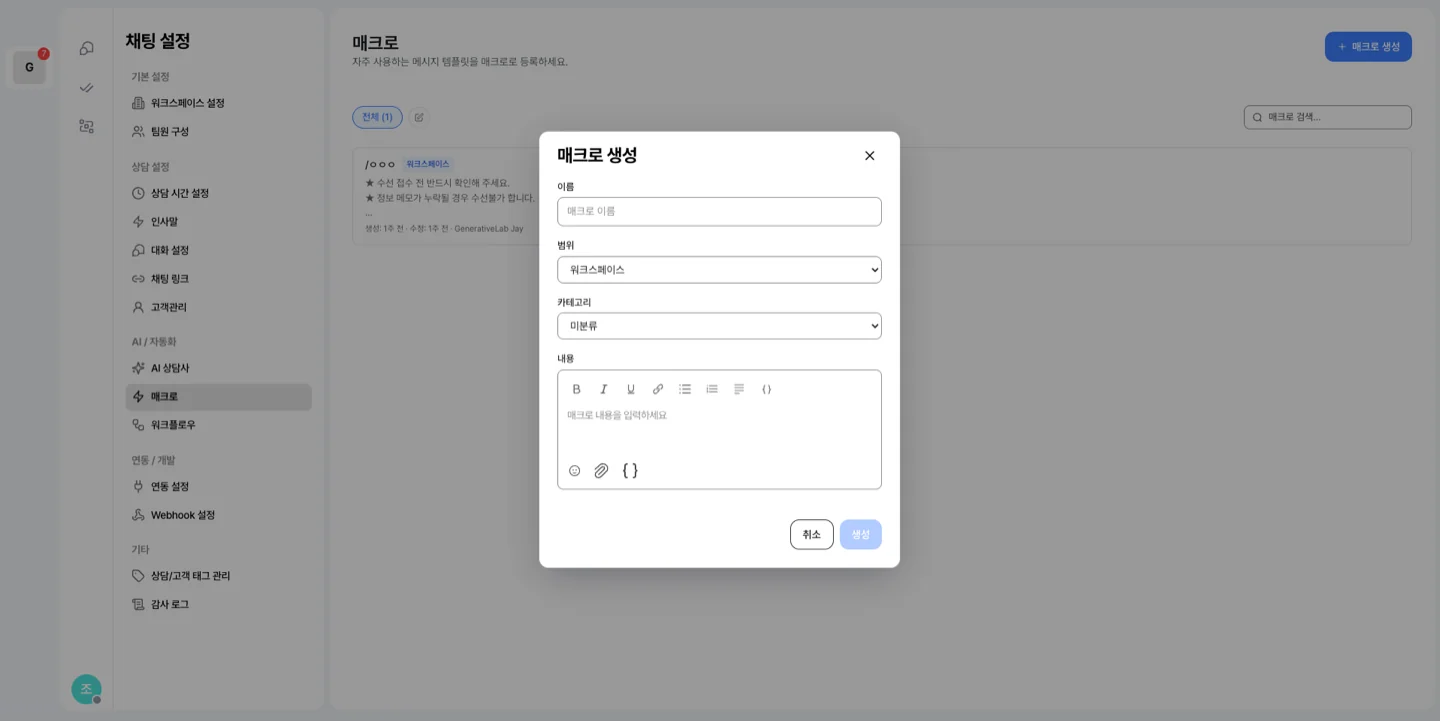Open the chat bubble icon in the sidebar rail
The height and width of the screenshot is (721, 1440).
click(x=87, y=48)
